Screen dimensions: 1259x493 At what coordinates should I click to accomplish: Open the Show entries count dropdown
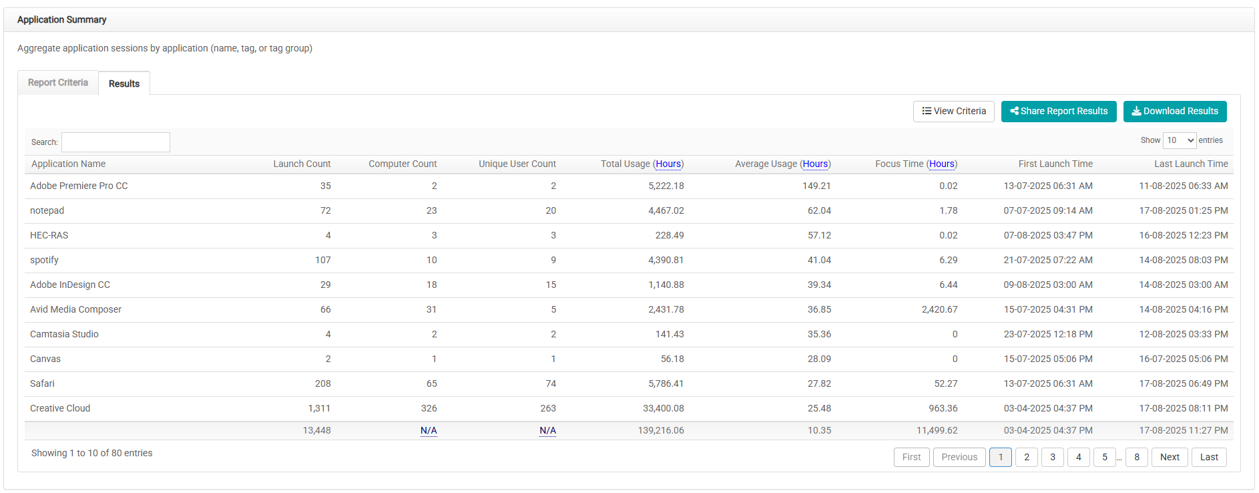[x=1179, y=141]
